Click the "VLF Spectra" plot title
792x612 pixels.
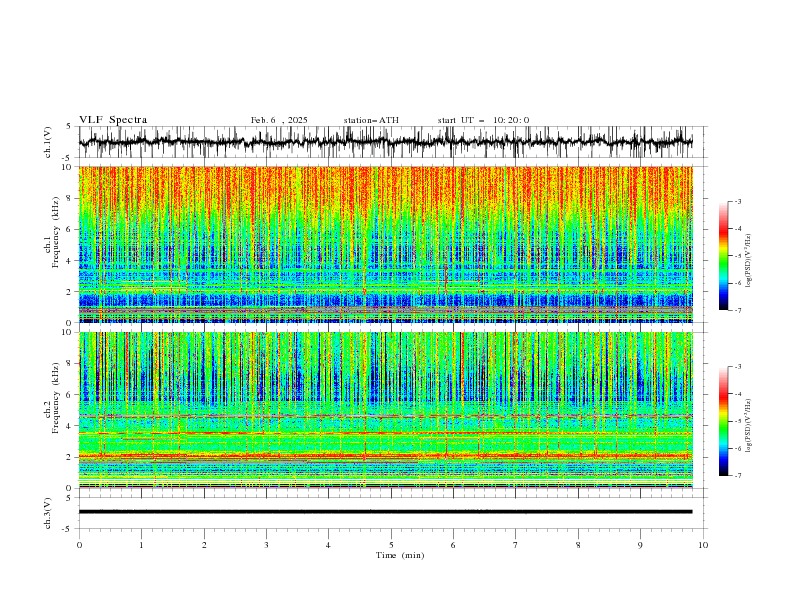[113, 120]
